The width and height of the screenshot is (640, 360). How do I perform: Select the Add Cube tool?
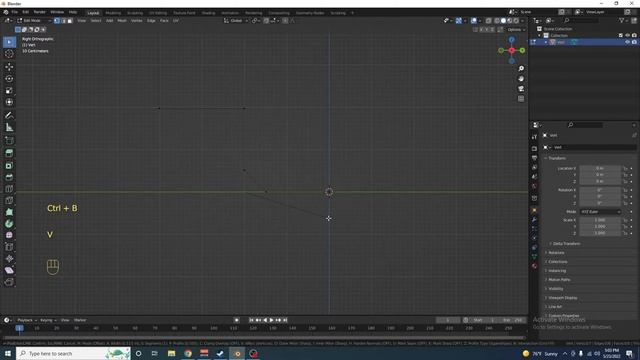coord(9,140)
